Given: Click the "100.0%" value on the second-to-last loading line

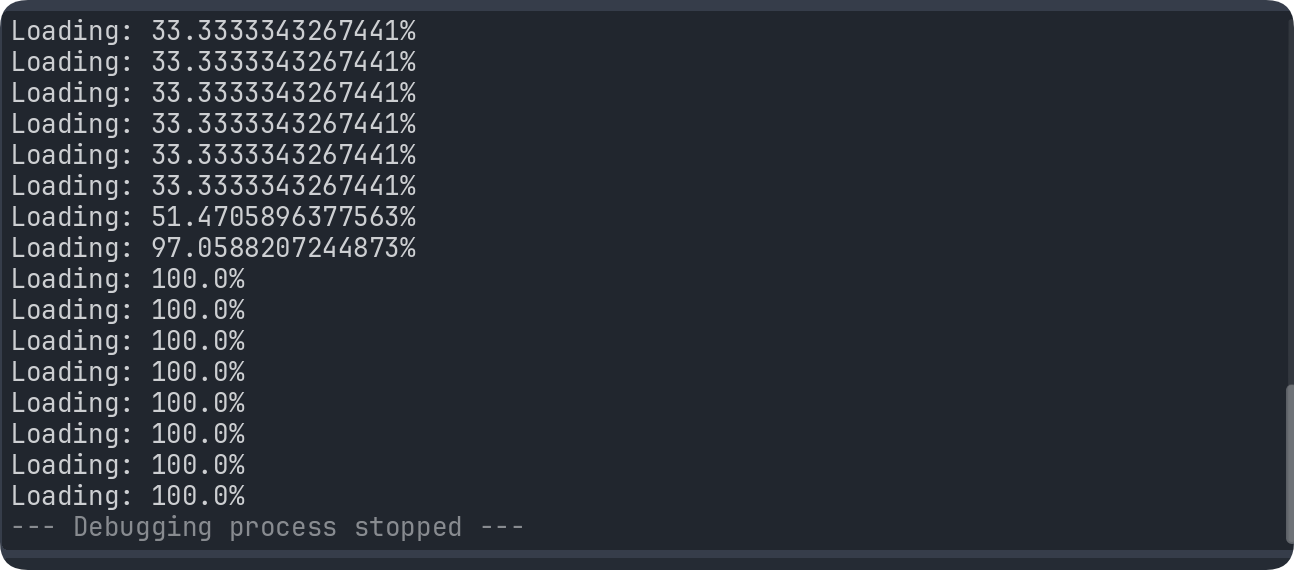Looking at the screenshot, I should click(198, 465).
